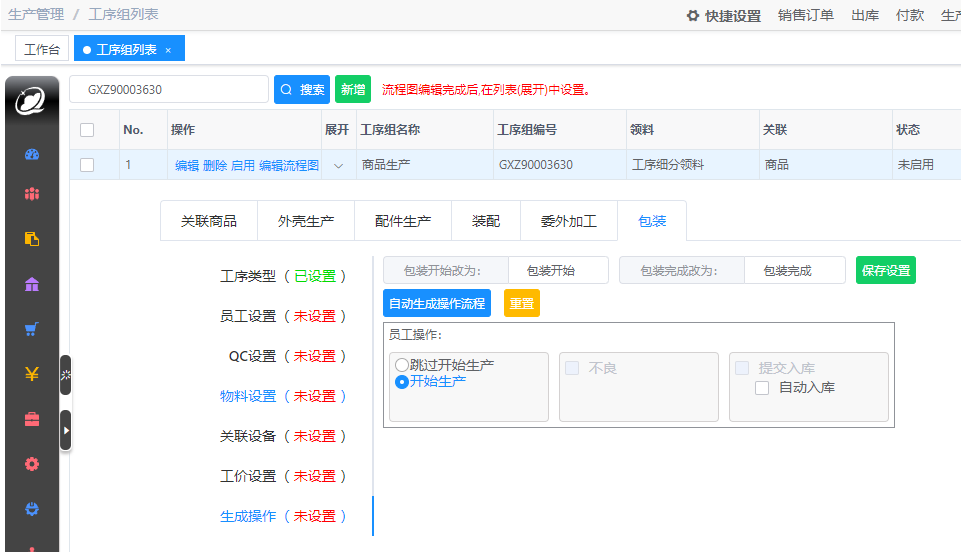Open the red briefcase sidebar icon
The height and width of the screenshot is (552, 963).
[x=32, y=419]
